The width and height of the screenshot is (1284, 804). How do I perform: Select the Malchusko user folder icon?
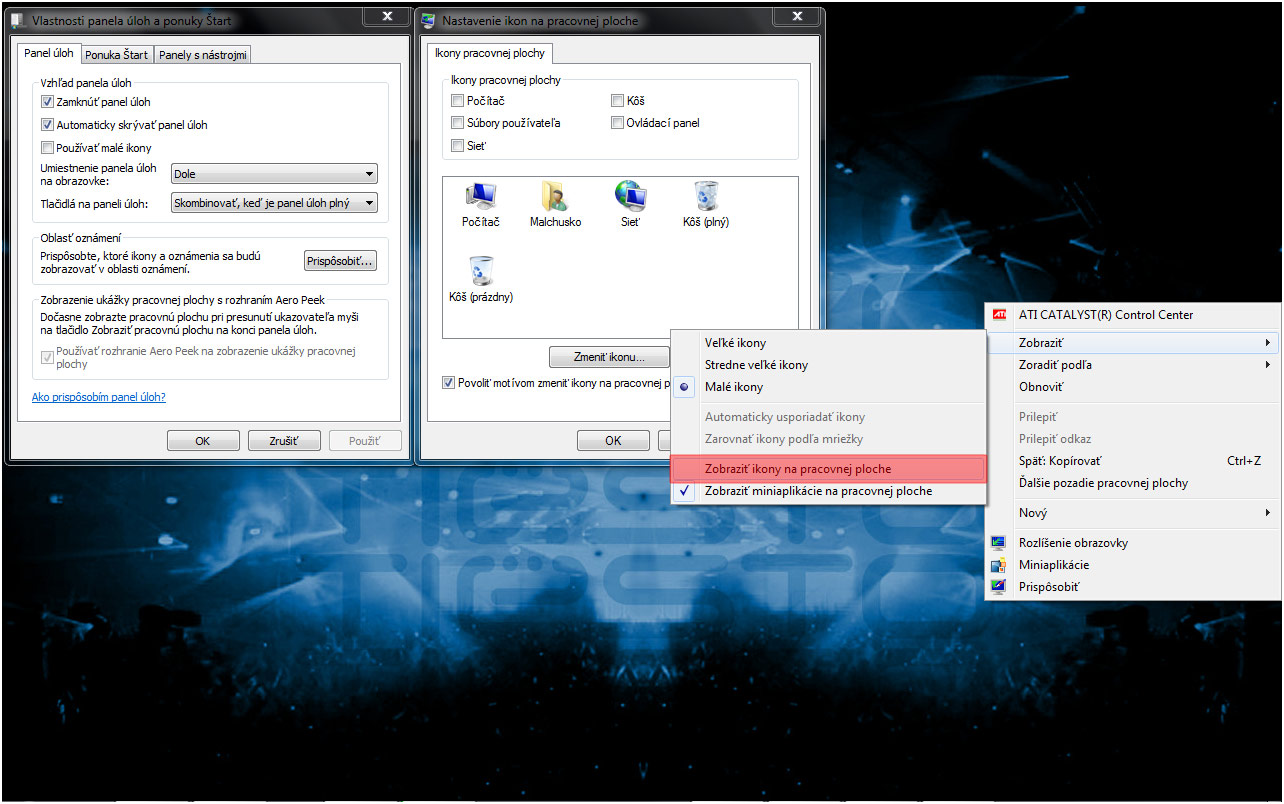coord(555,196)
